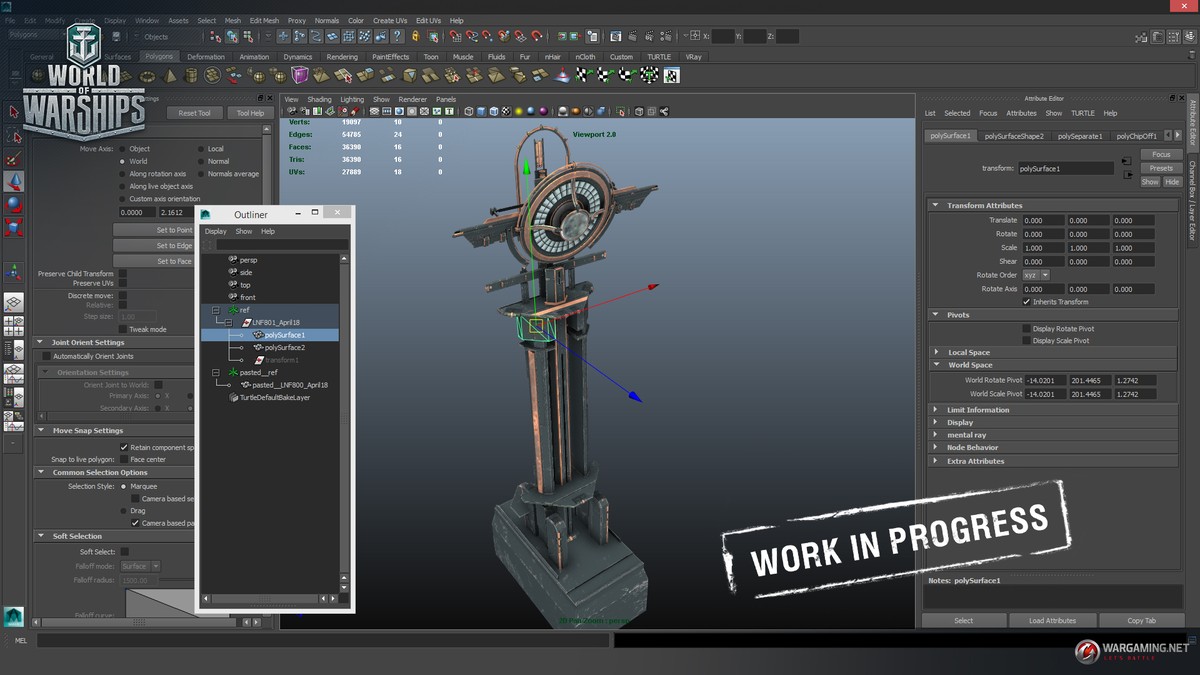1200x675 pixels.
Task: Click the purple cube shelf icon
Action: (x=300, y=76)
